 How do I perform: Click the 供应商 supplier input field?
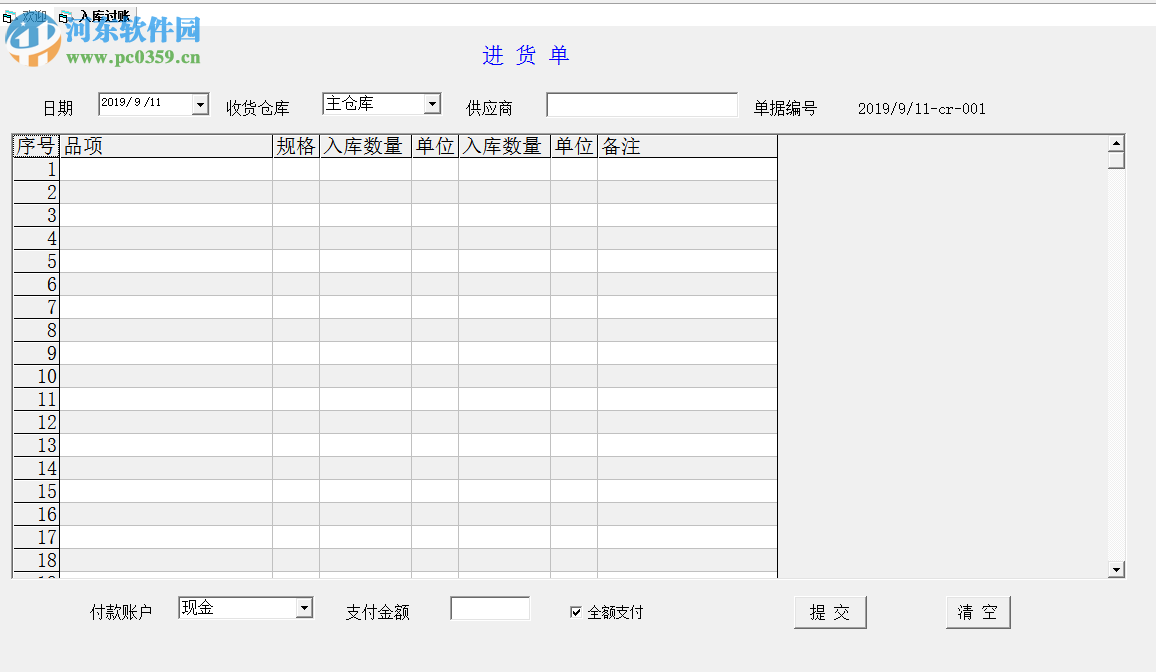pyautogui.click(x=642, y=104)
